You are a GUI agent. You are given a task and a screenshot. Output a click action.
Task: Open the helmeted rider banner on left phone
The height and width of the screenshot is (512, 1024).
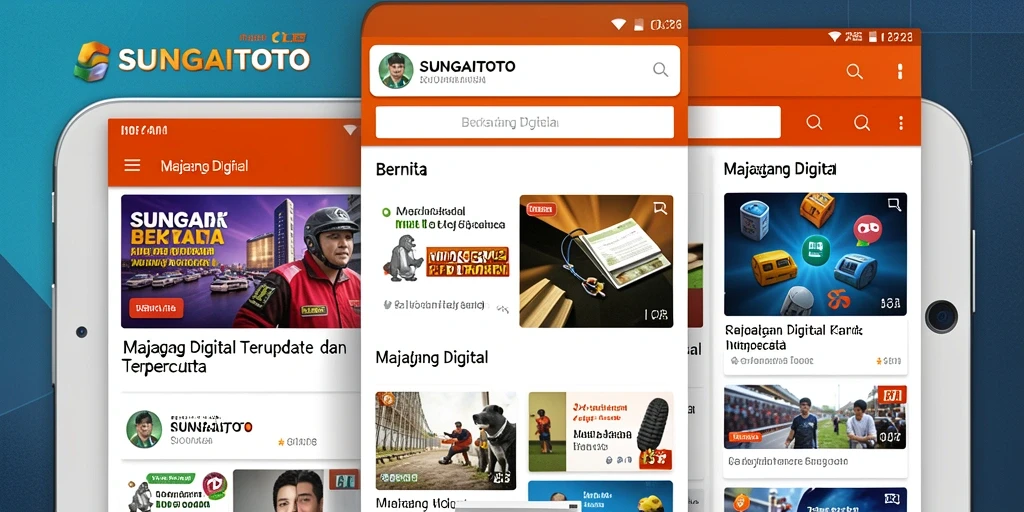tap(240, 261)
